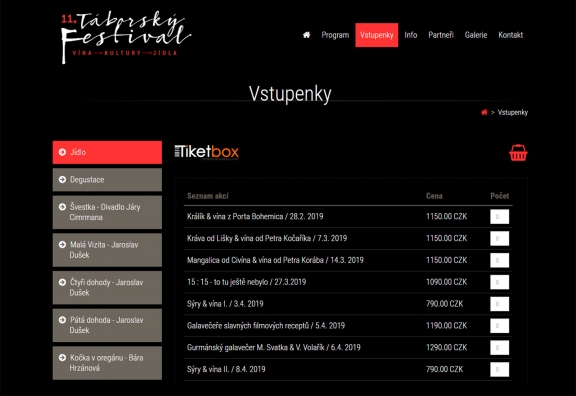Screen dimensions: 576x396
Task: Open Pátá dohoda - Jaroslav Dušek category
Action: coord(107,325)
